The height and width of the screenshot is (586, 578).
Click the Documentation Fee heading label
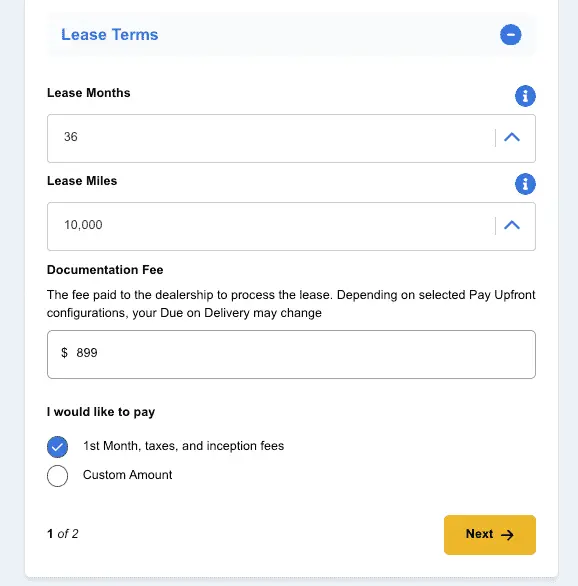[105, 270]
